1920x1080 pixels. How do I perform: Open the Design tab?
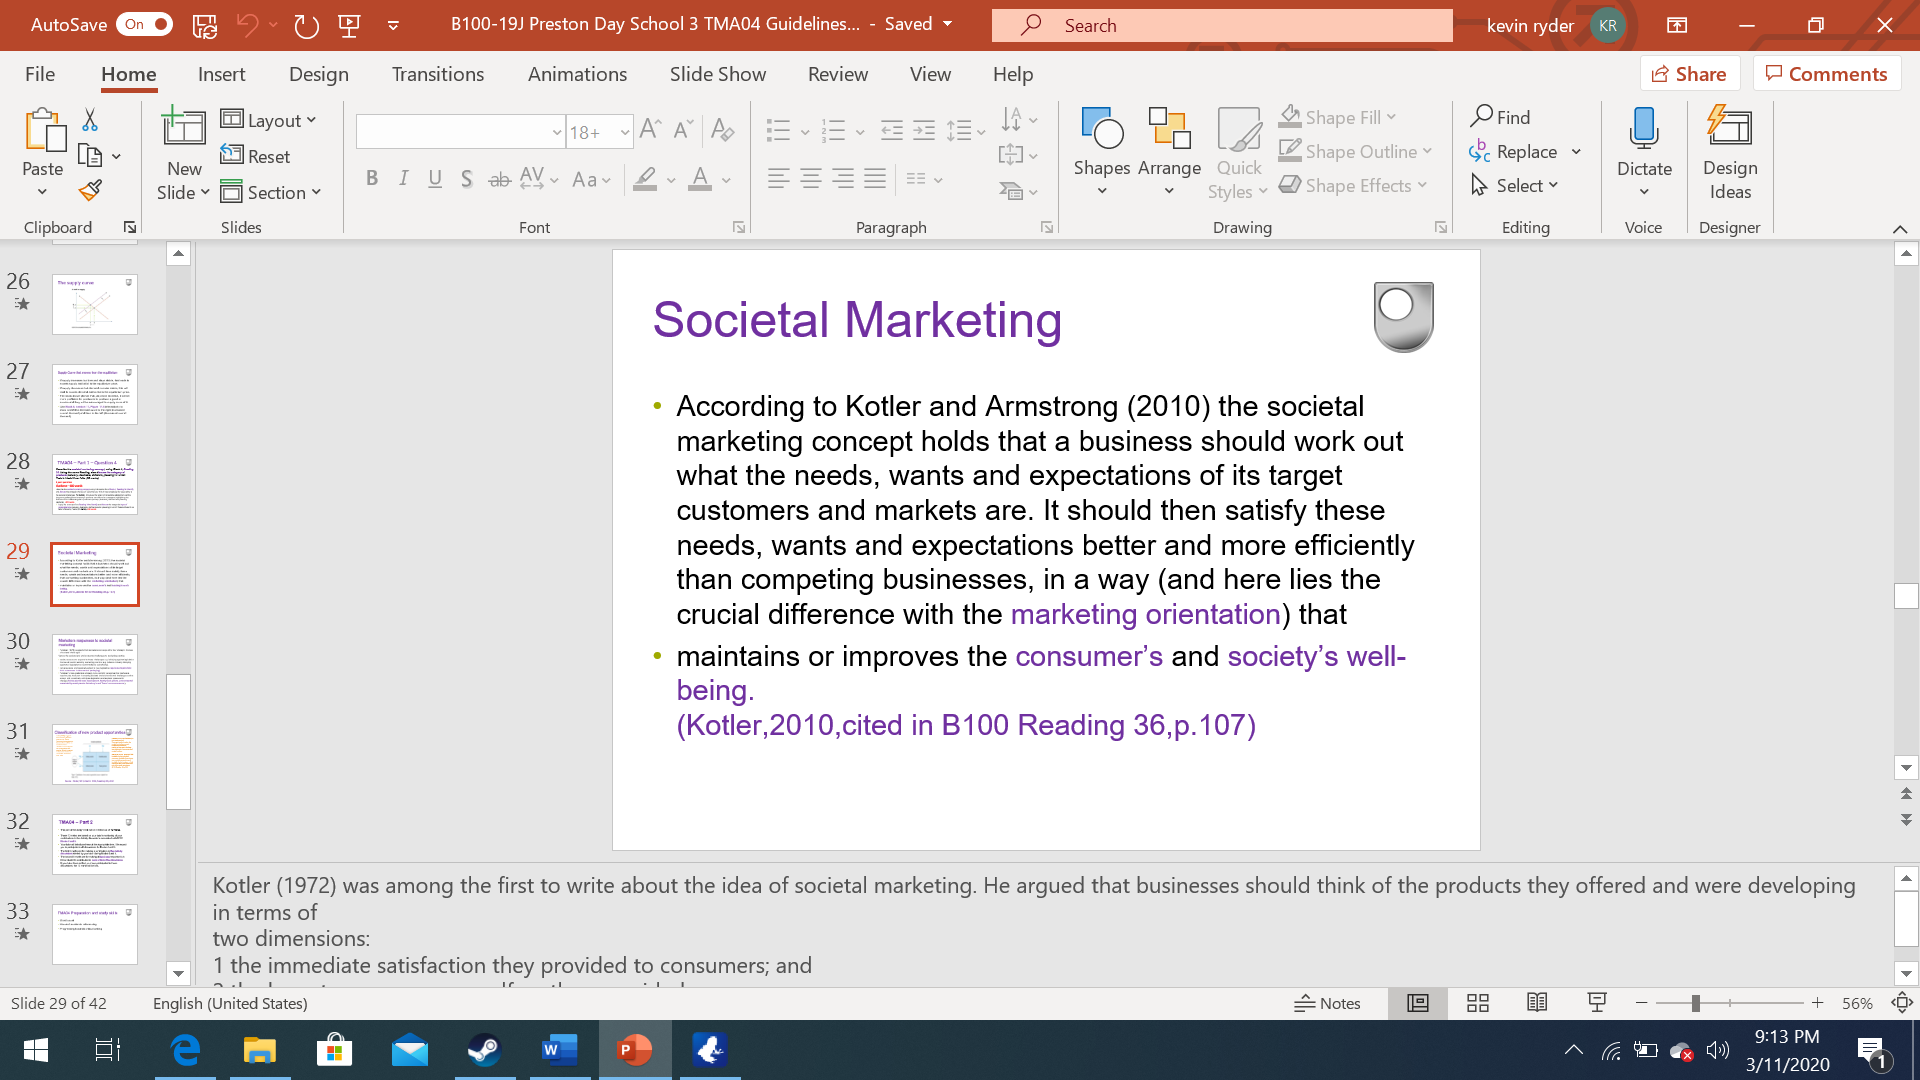tap(319, 74)
